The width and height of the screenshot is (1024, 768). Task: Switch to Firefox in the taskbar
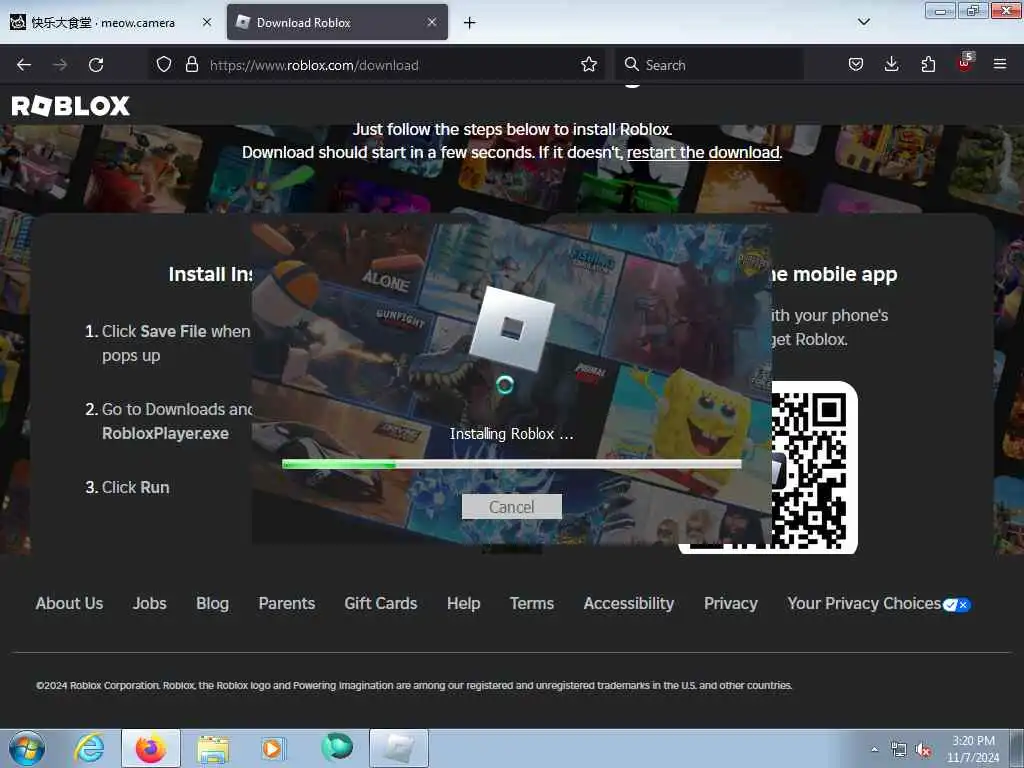tap(151, 748)
